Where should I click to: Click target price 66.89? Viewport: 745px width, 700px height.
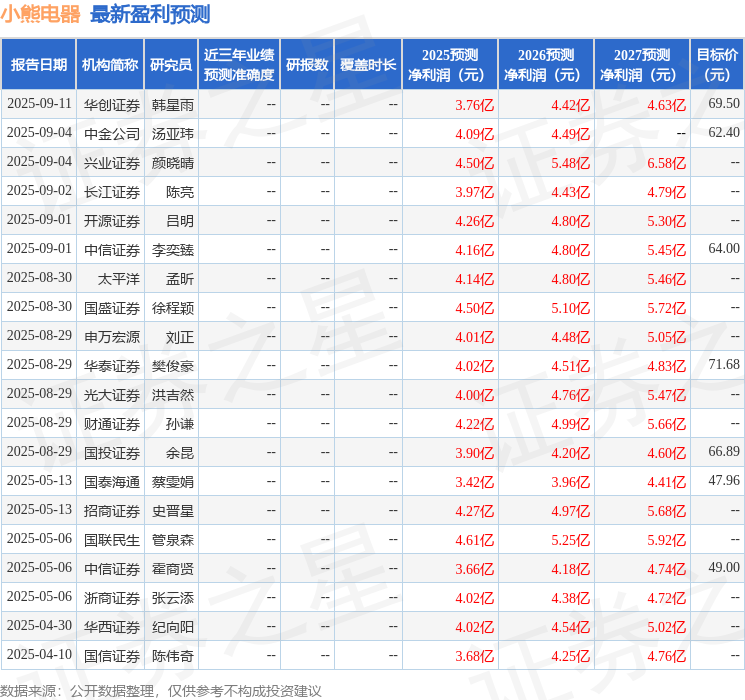724,451
